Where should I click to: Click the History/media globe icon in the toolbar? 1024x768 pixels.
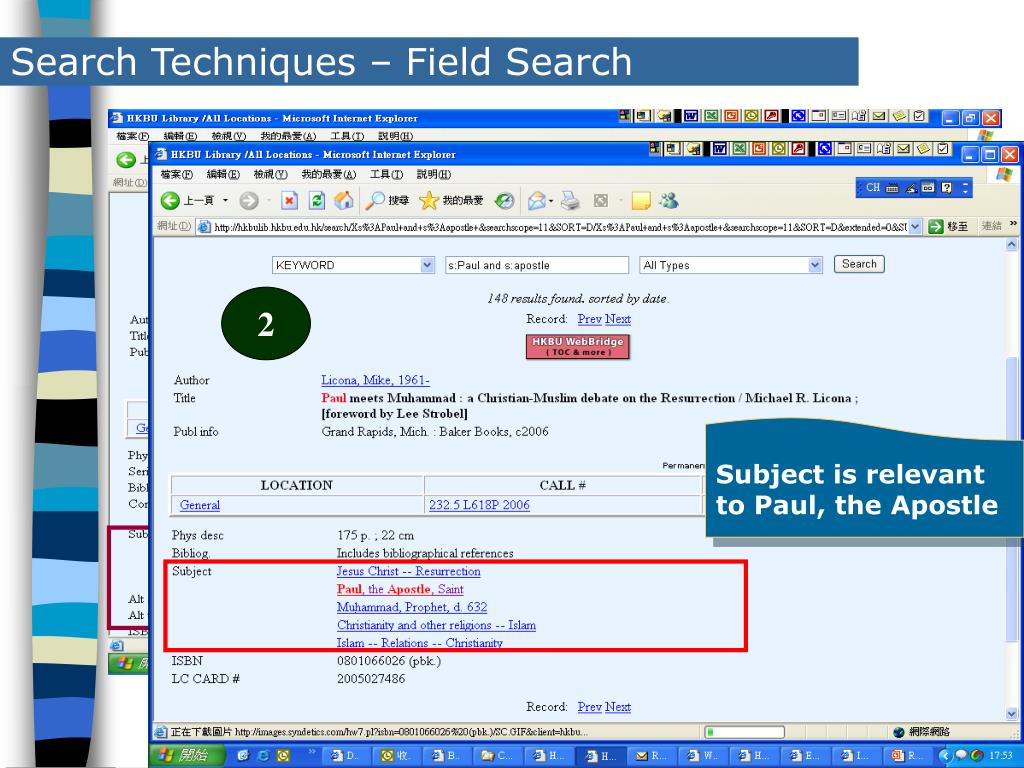click(x=504, y=200)
